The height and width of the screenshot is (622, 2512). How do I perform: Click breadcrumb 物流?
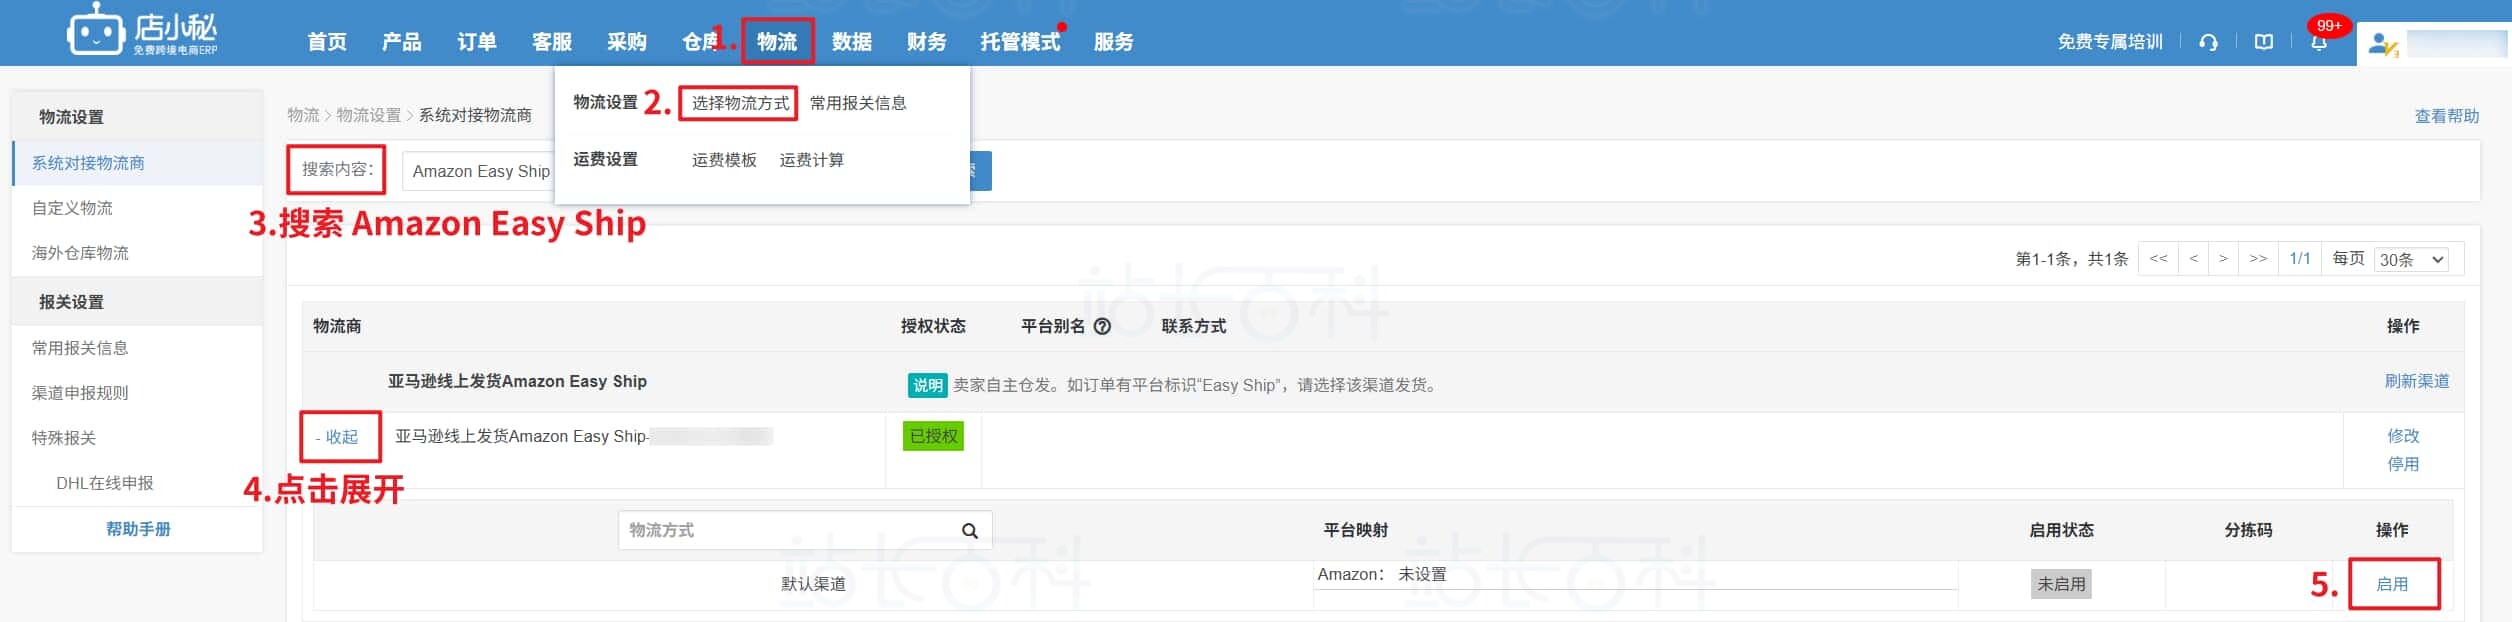(303, 115)
